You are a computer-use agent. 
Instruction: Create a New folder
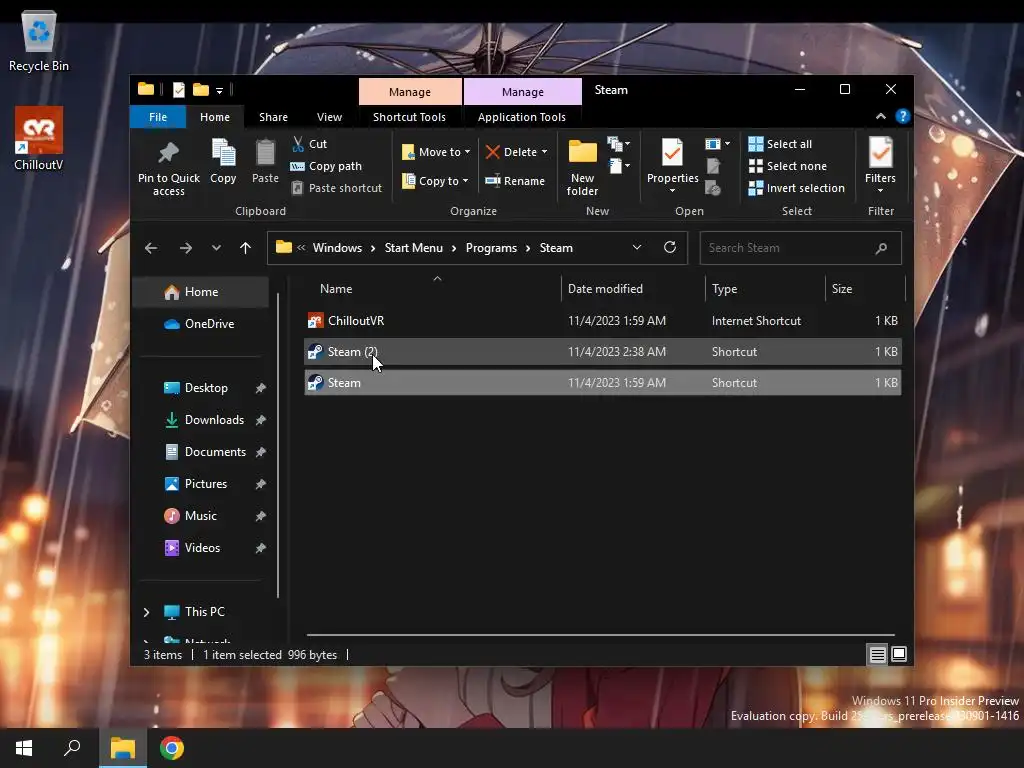(x=582, y=167)
